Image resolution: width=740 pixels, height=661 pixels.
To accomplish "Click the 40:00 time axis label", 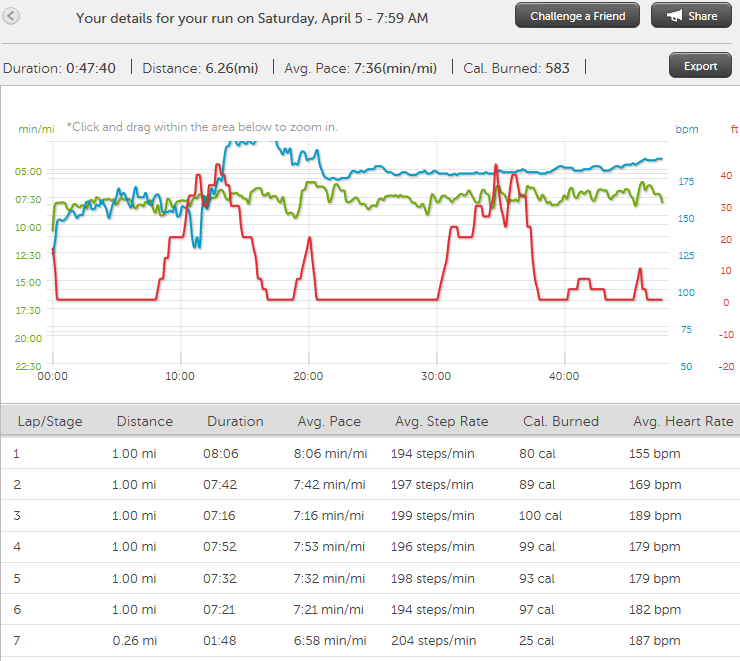I will point(564,376).
